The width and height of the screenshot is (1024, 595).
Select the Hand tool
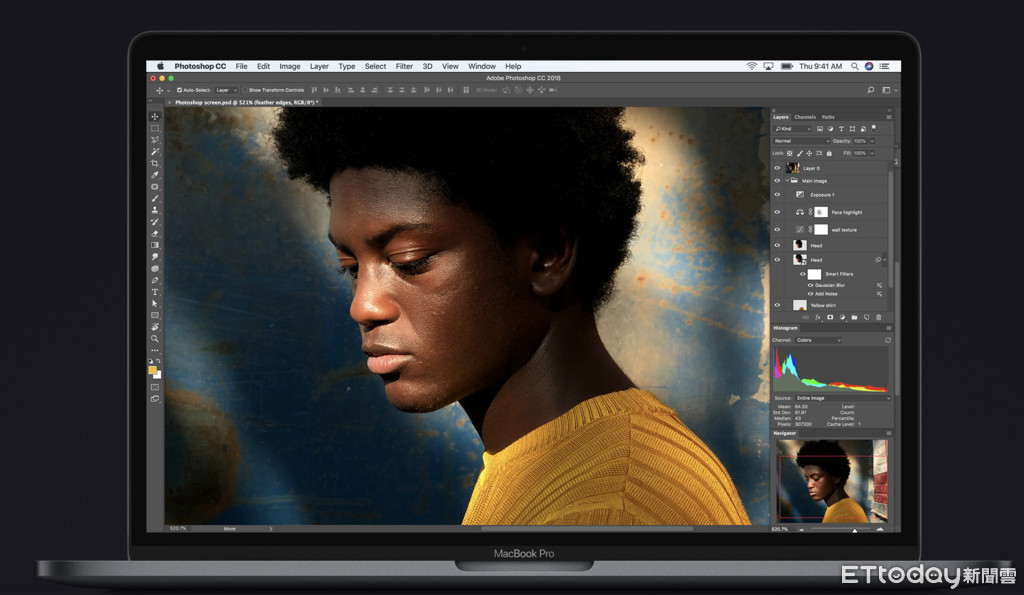tap(155, 327)
